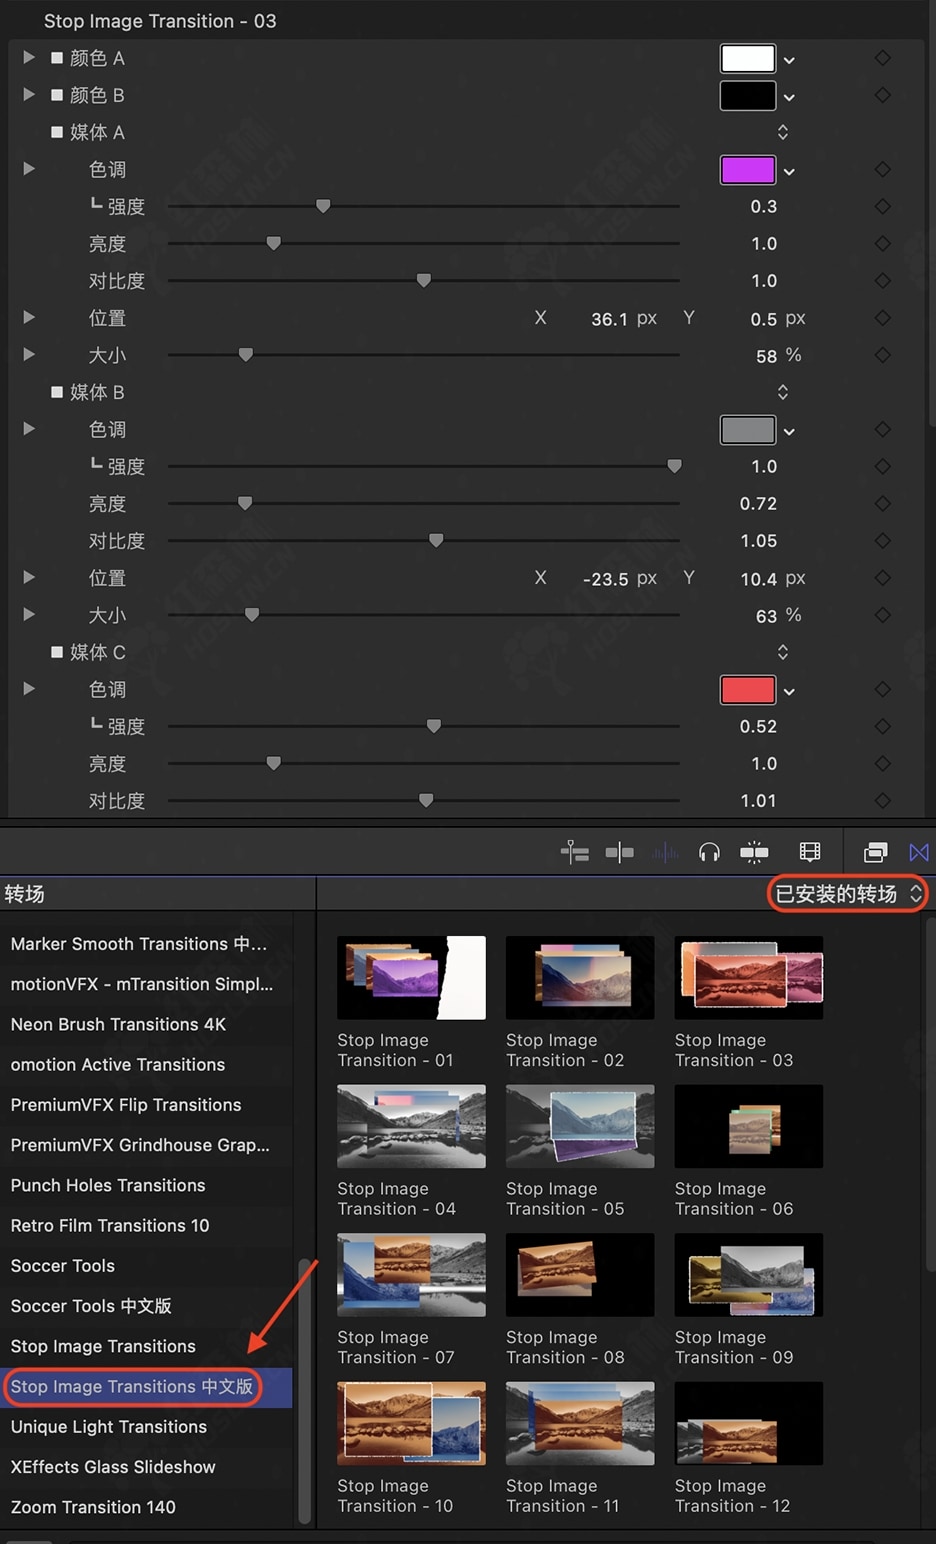Select omotion Active Transitions category
936x1544 pixels.
point(118,1065)
